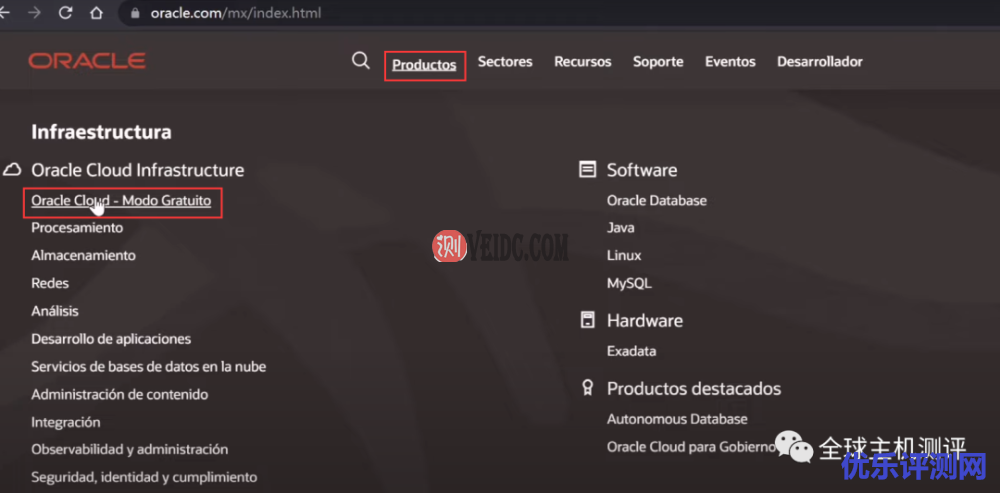Open the Recursos menu
This screenshot has height=493, width=1000.
583,62
